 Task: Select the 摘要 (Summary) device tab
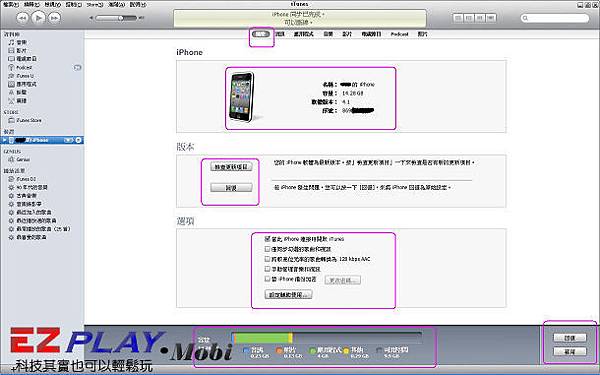(x=261, y=34)
